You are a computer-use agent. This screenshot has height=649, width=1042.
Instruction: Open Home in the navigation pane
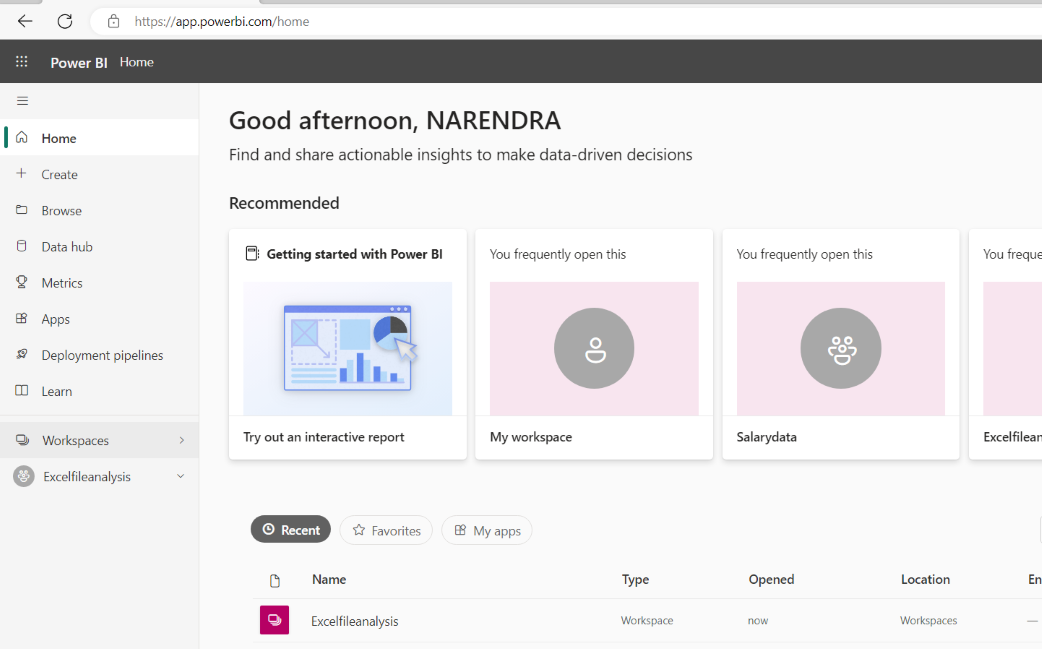point(101,138)
